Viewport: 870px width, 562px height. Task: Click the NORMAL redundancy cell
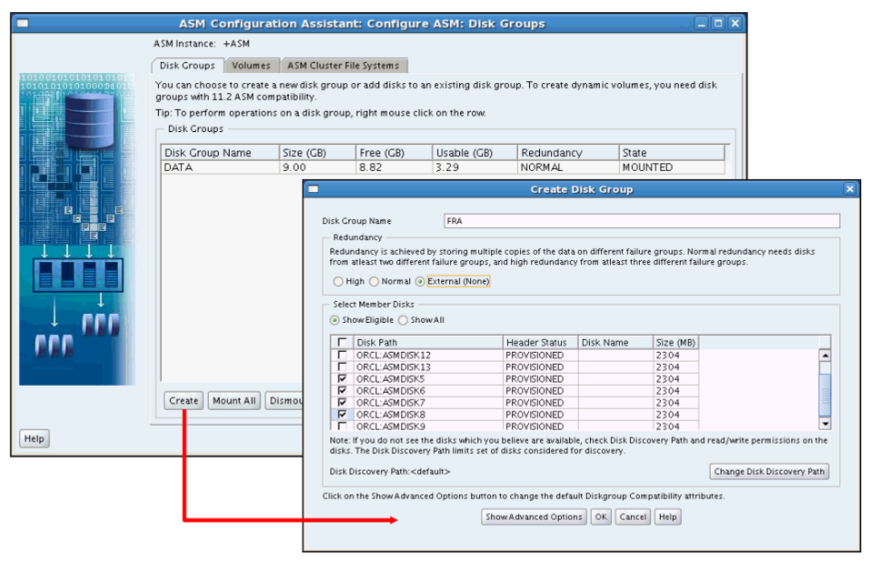coord(568,168)
